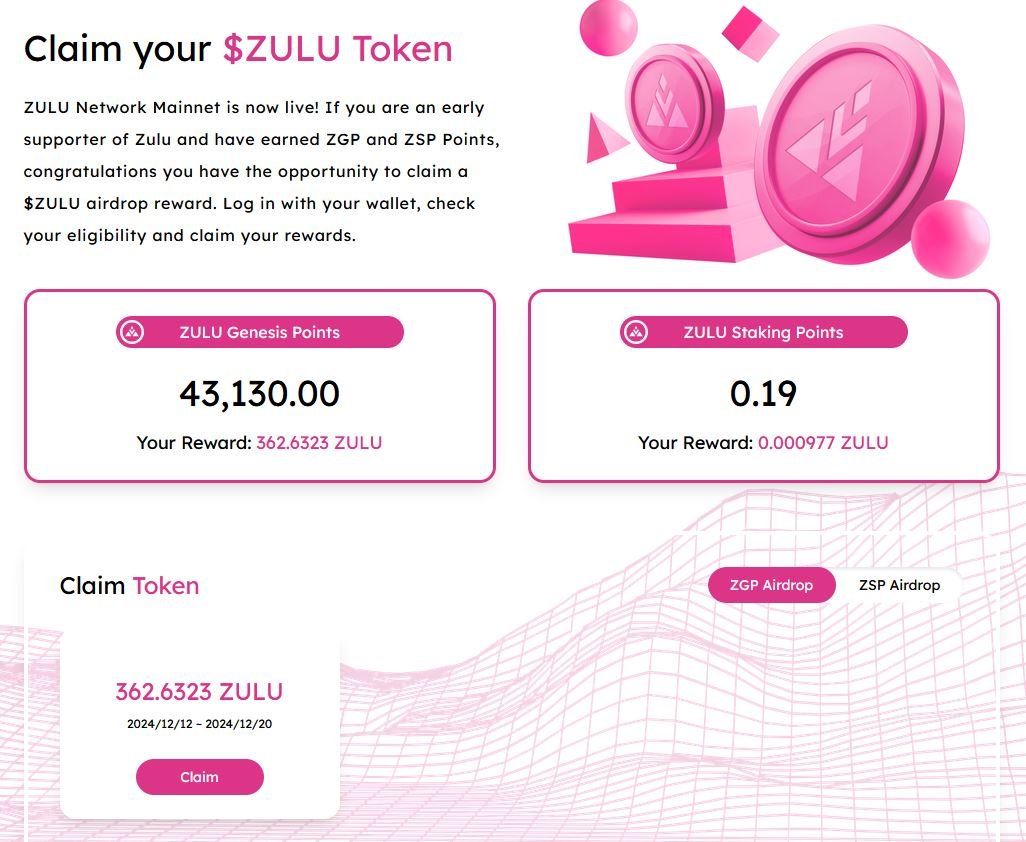
Task: Click the pink sphere below the large coin
Action: click(949, 239)
